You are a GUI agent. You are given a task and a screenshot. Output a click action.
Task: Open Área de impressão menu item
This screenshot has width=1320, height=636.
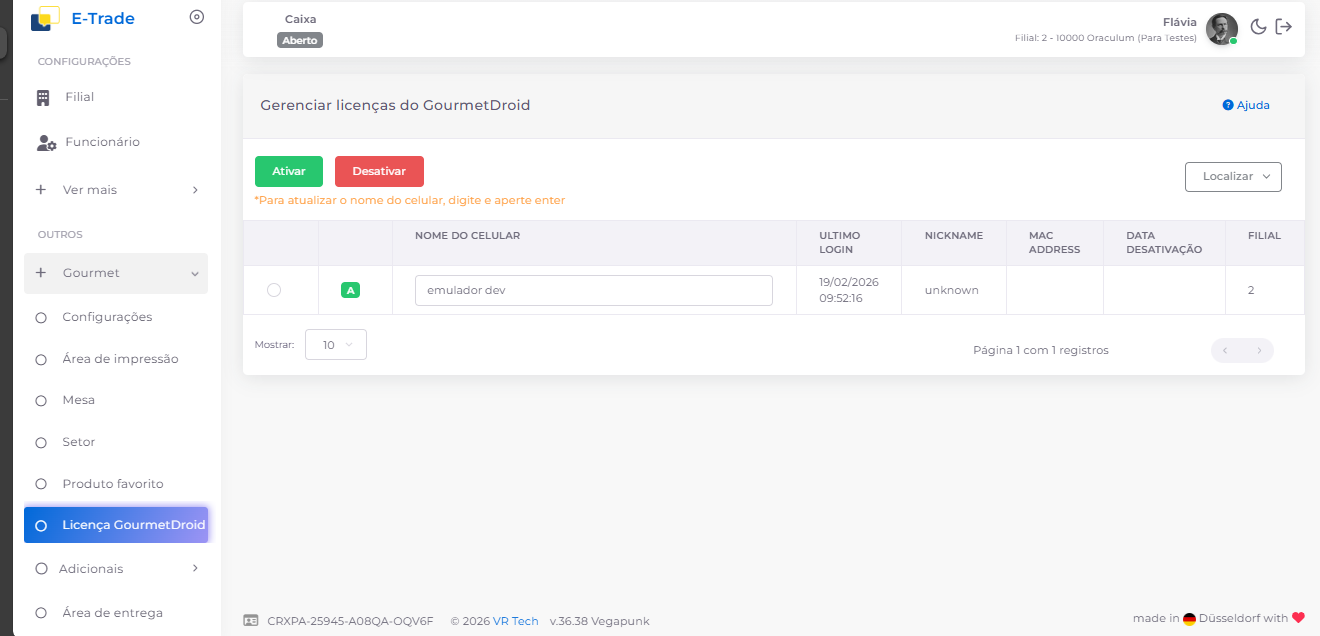point(120,359)
